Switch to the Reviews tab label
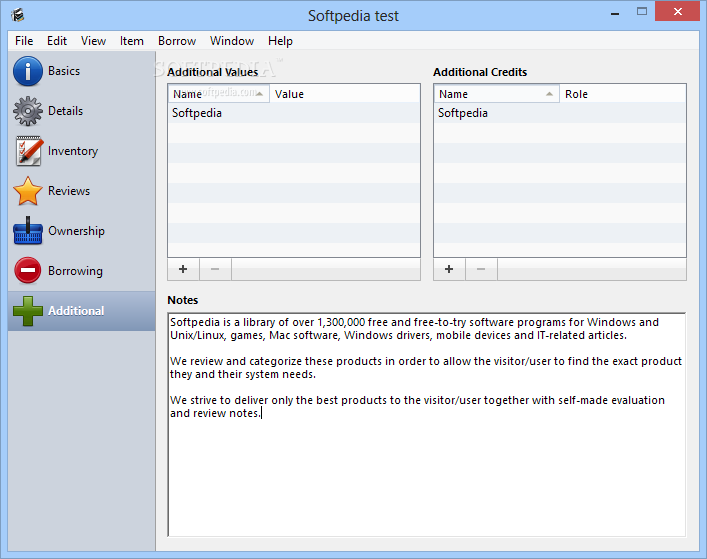The image size is (707, 559). pyautogui.click(x=69, y=191)
